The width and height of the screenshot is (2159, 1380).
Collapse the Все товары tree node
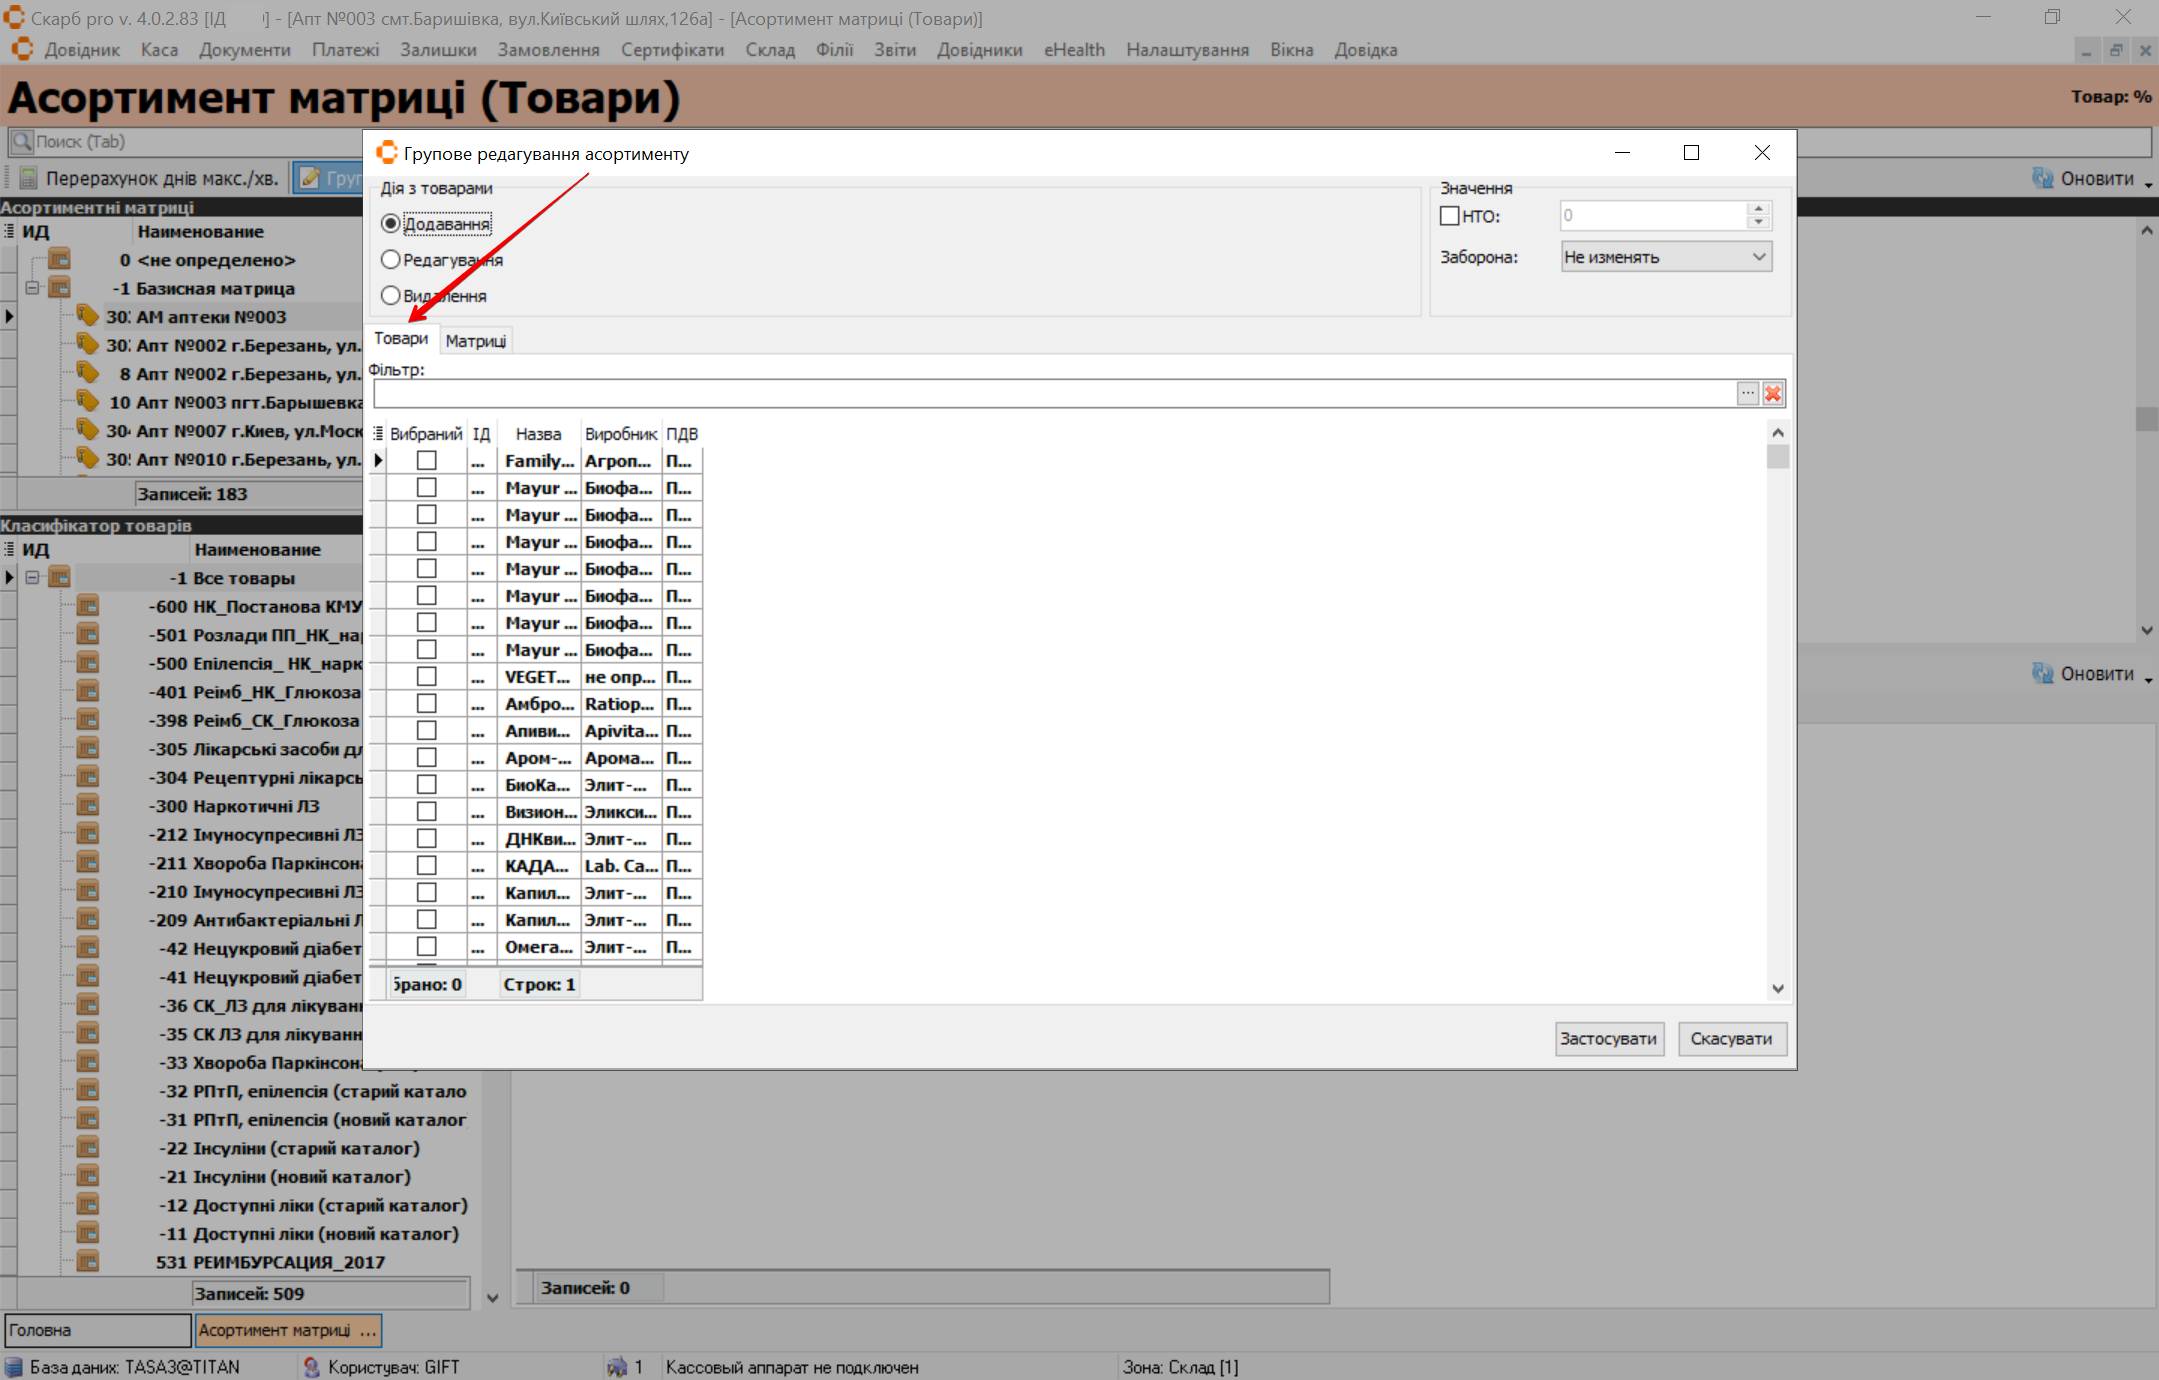32,578
